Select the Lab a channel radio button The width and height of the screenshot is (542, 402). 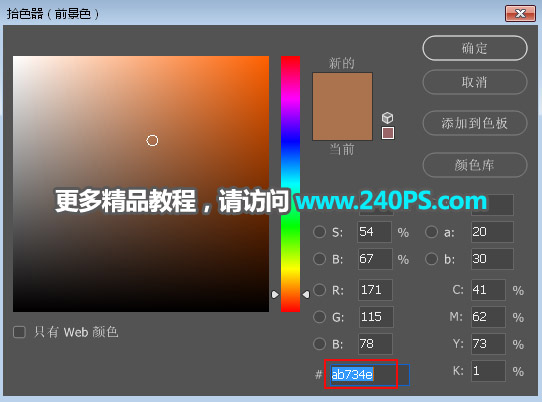431,232
